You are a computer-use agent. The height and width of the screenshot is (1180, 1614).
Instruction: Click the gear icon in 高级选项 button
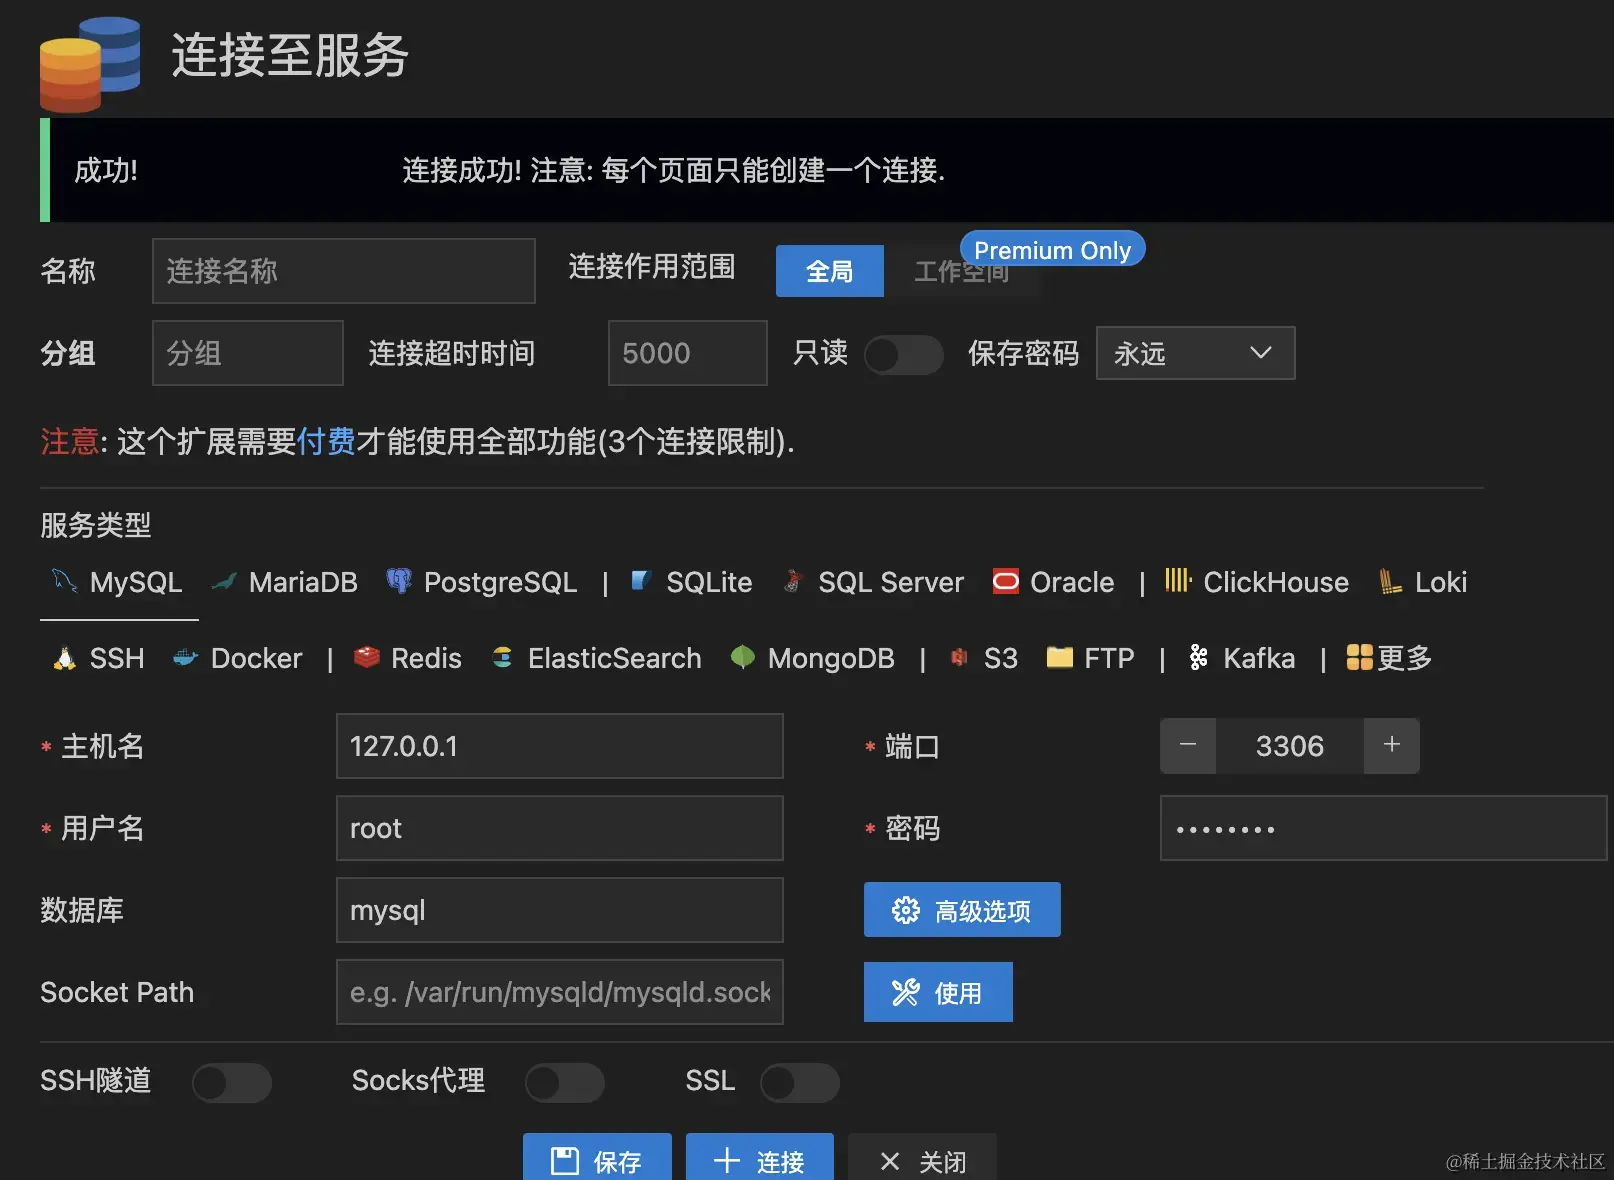905,910
